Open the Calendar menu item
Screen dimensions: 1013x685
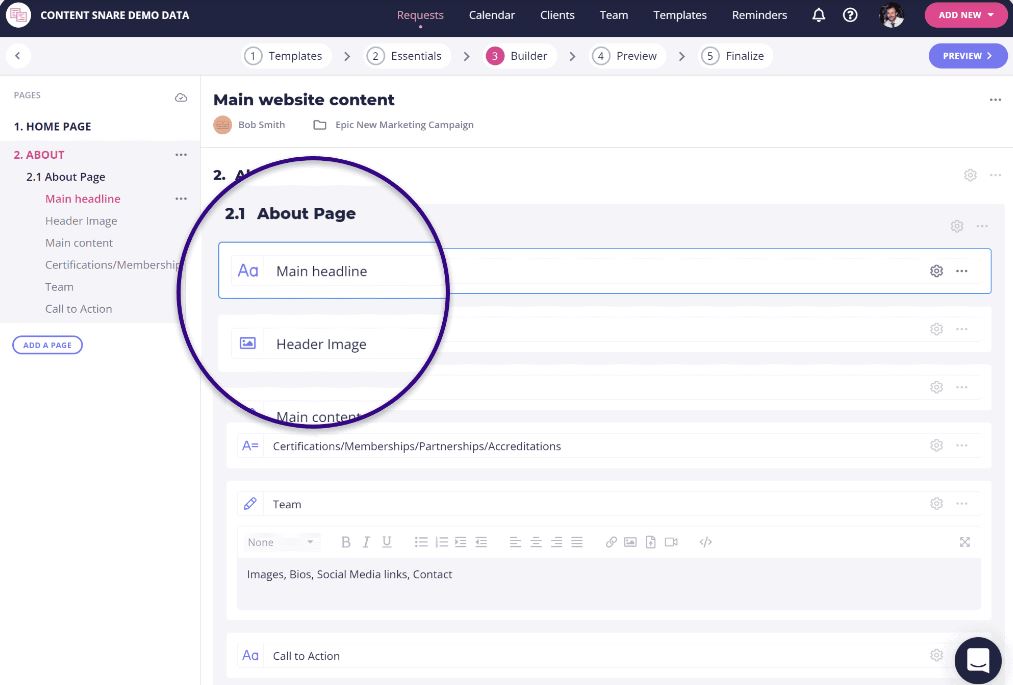[492, 15]
